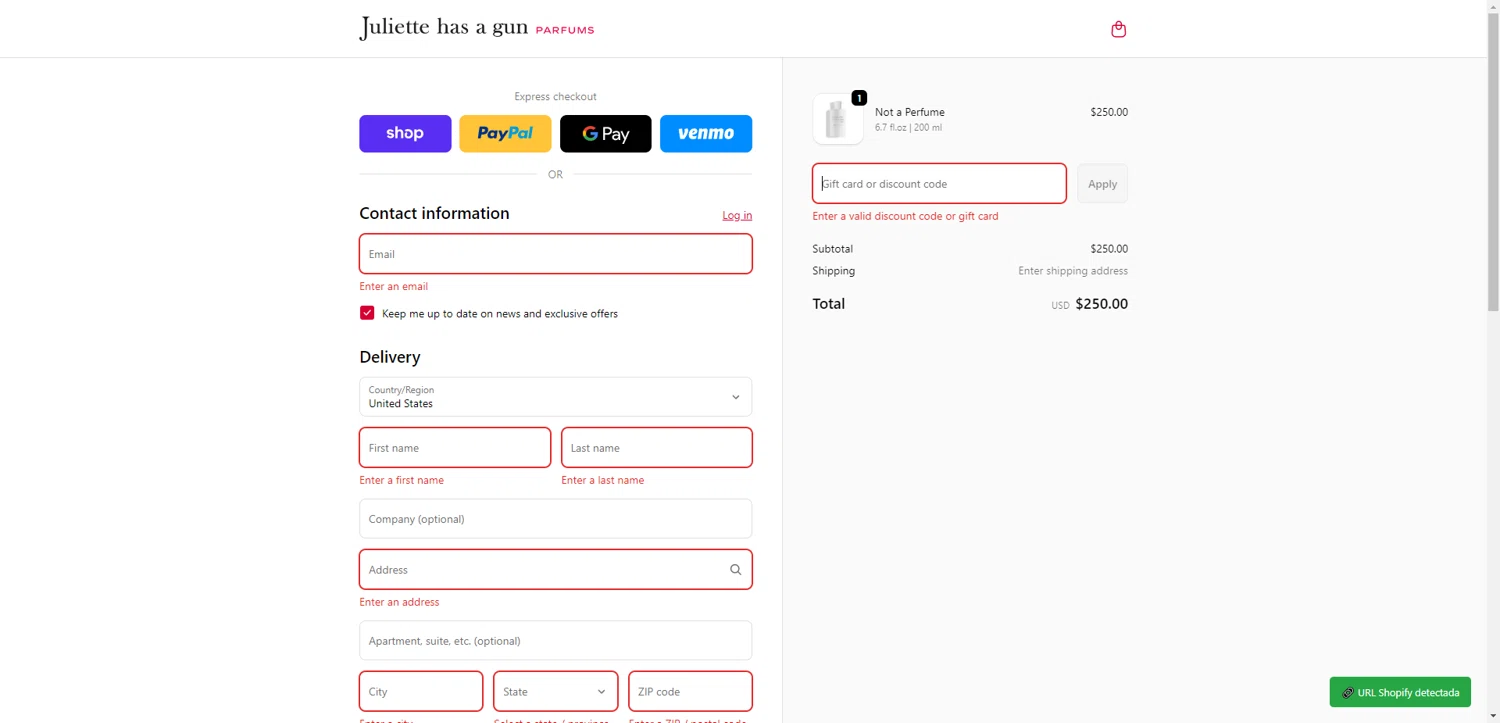Click the 'Enter an address' error text

point(399,602)
